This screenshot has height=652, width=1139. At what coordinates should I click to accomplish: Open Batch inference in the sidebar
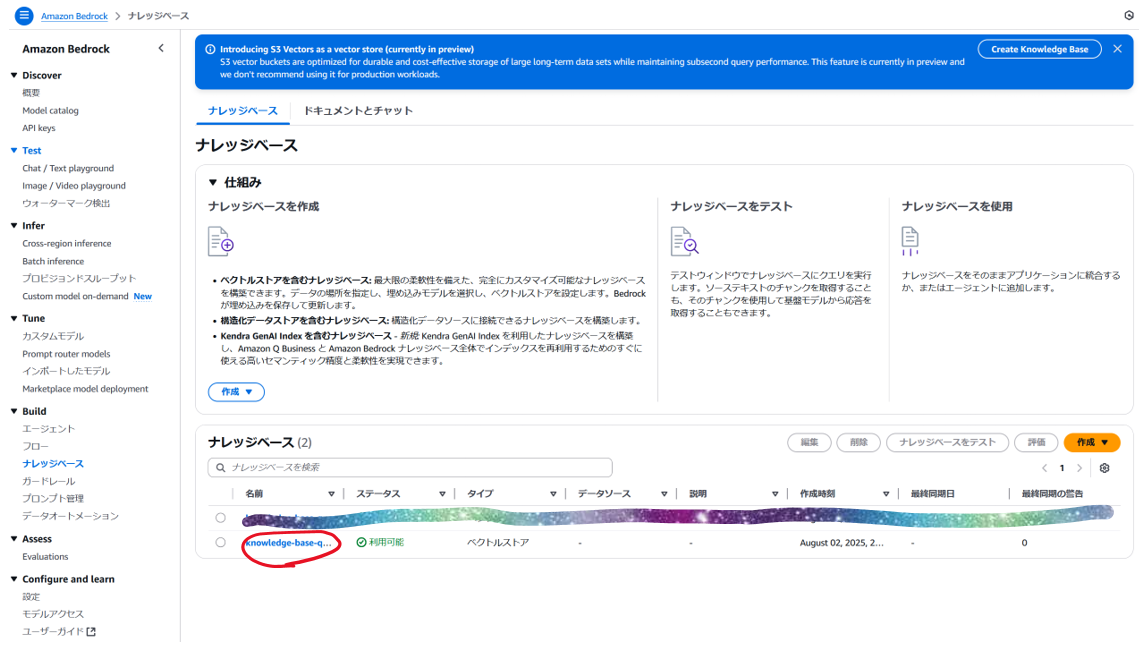53,261
